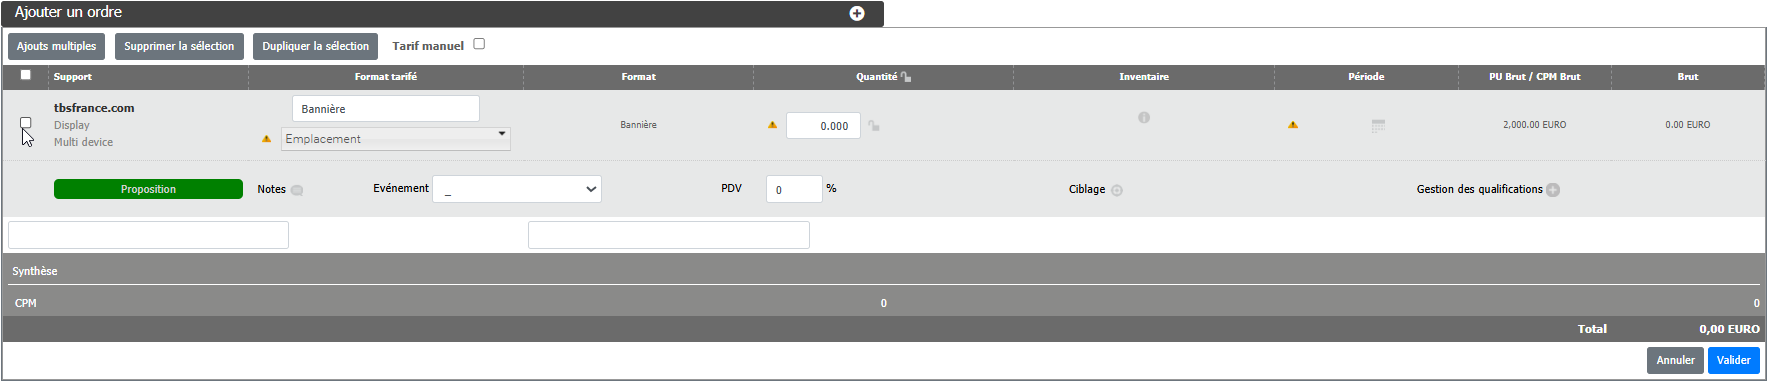Open the Emplacement dropdown
The height and width of the screenshot is (385, 1777).
pos(396,139)
